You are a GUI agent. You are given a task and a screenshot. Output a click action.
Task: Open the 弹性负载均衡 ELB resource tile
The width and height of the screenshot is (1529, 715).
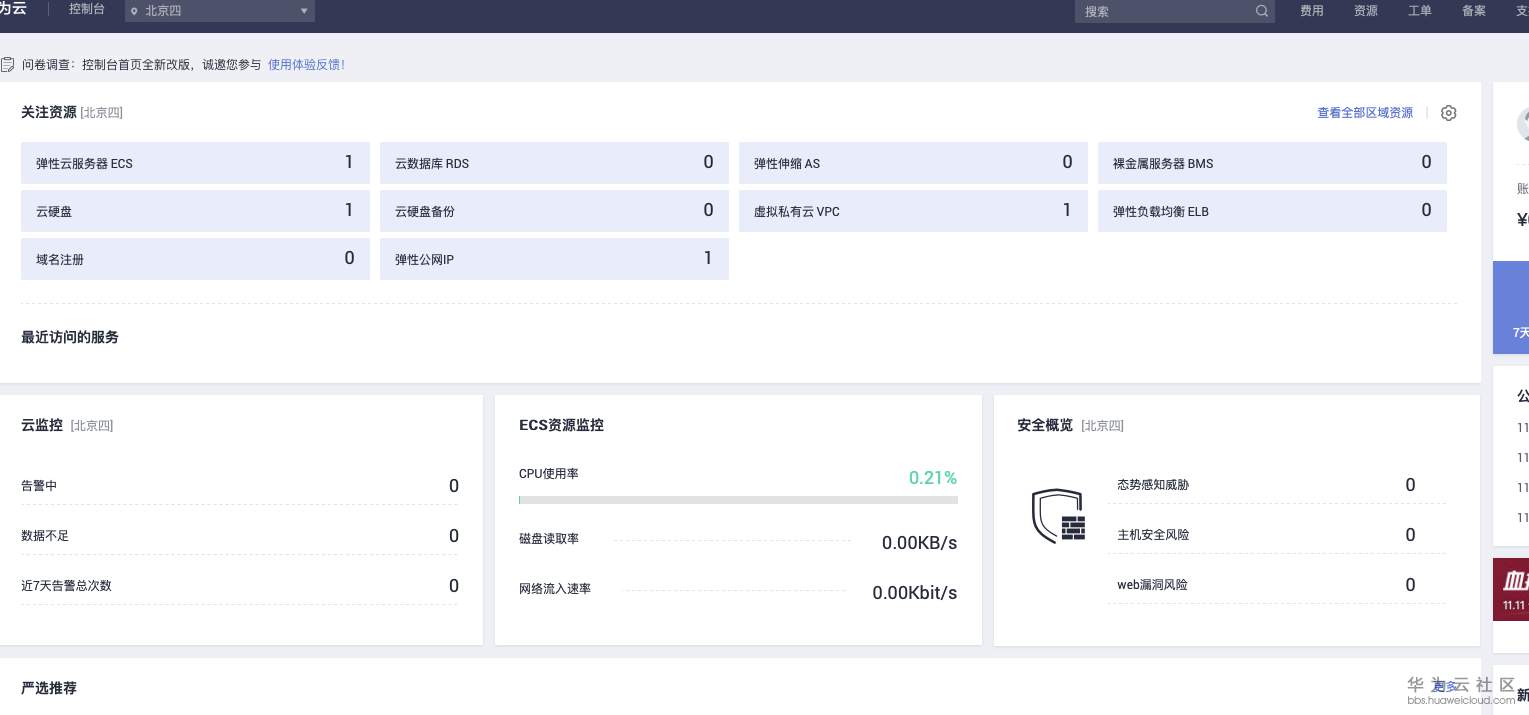pyautogui.click(x=1272, y=211)
